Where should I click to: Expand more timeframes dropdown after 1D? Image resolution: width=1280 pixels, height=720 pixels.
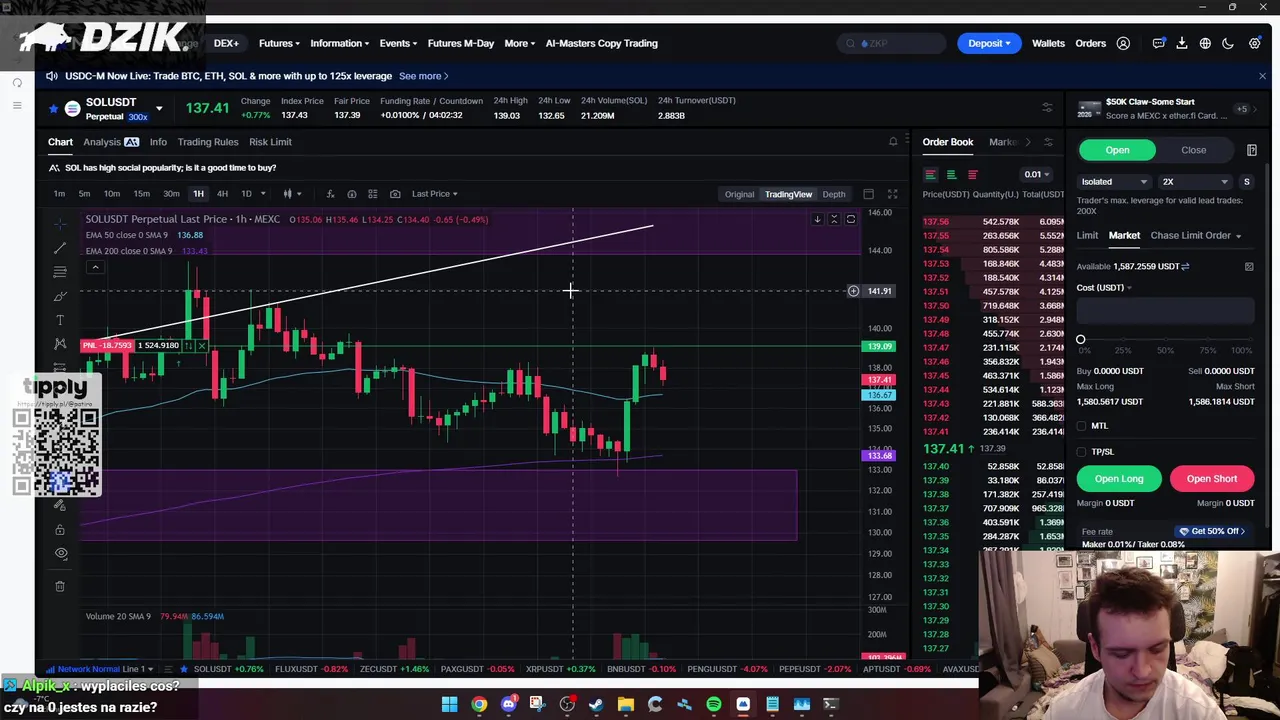point(263,194)
